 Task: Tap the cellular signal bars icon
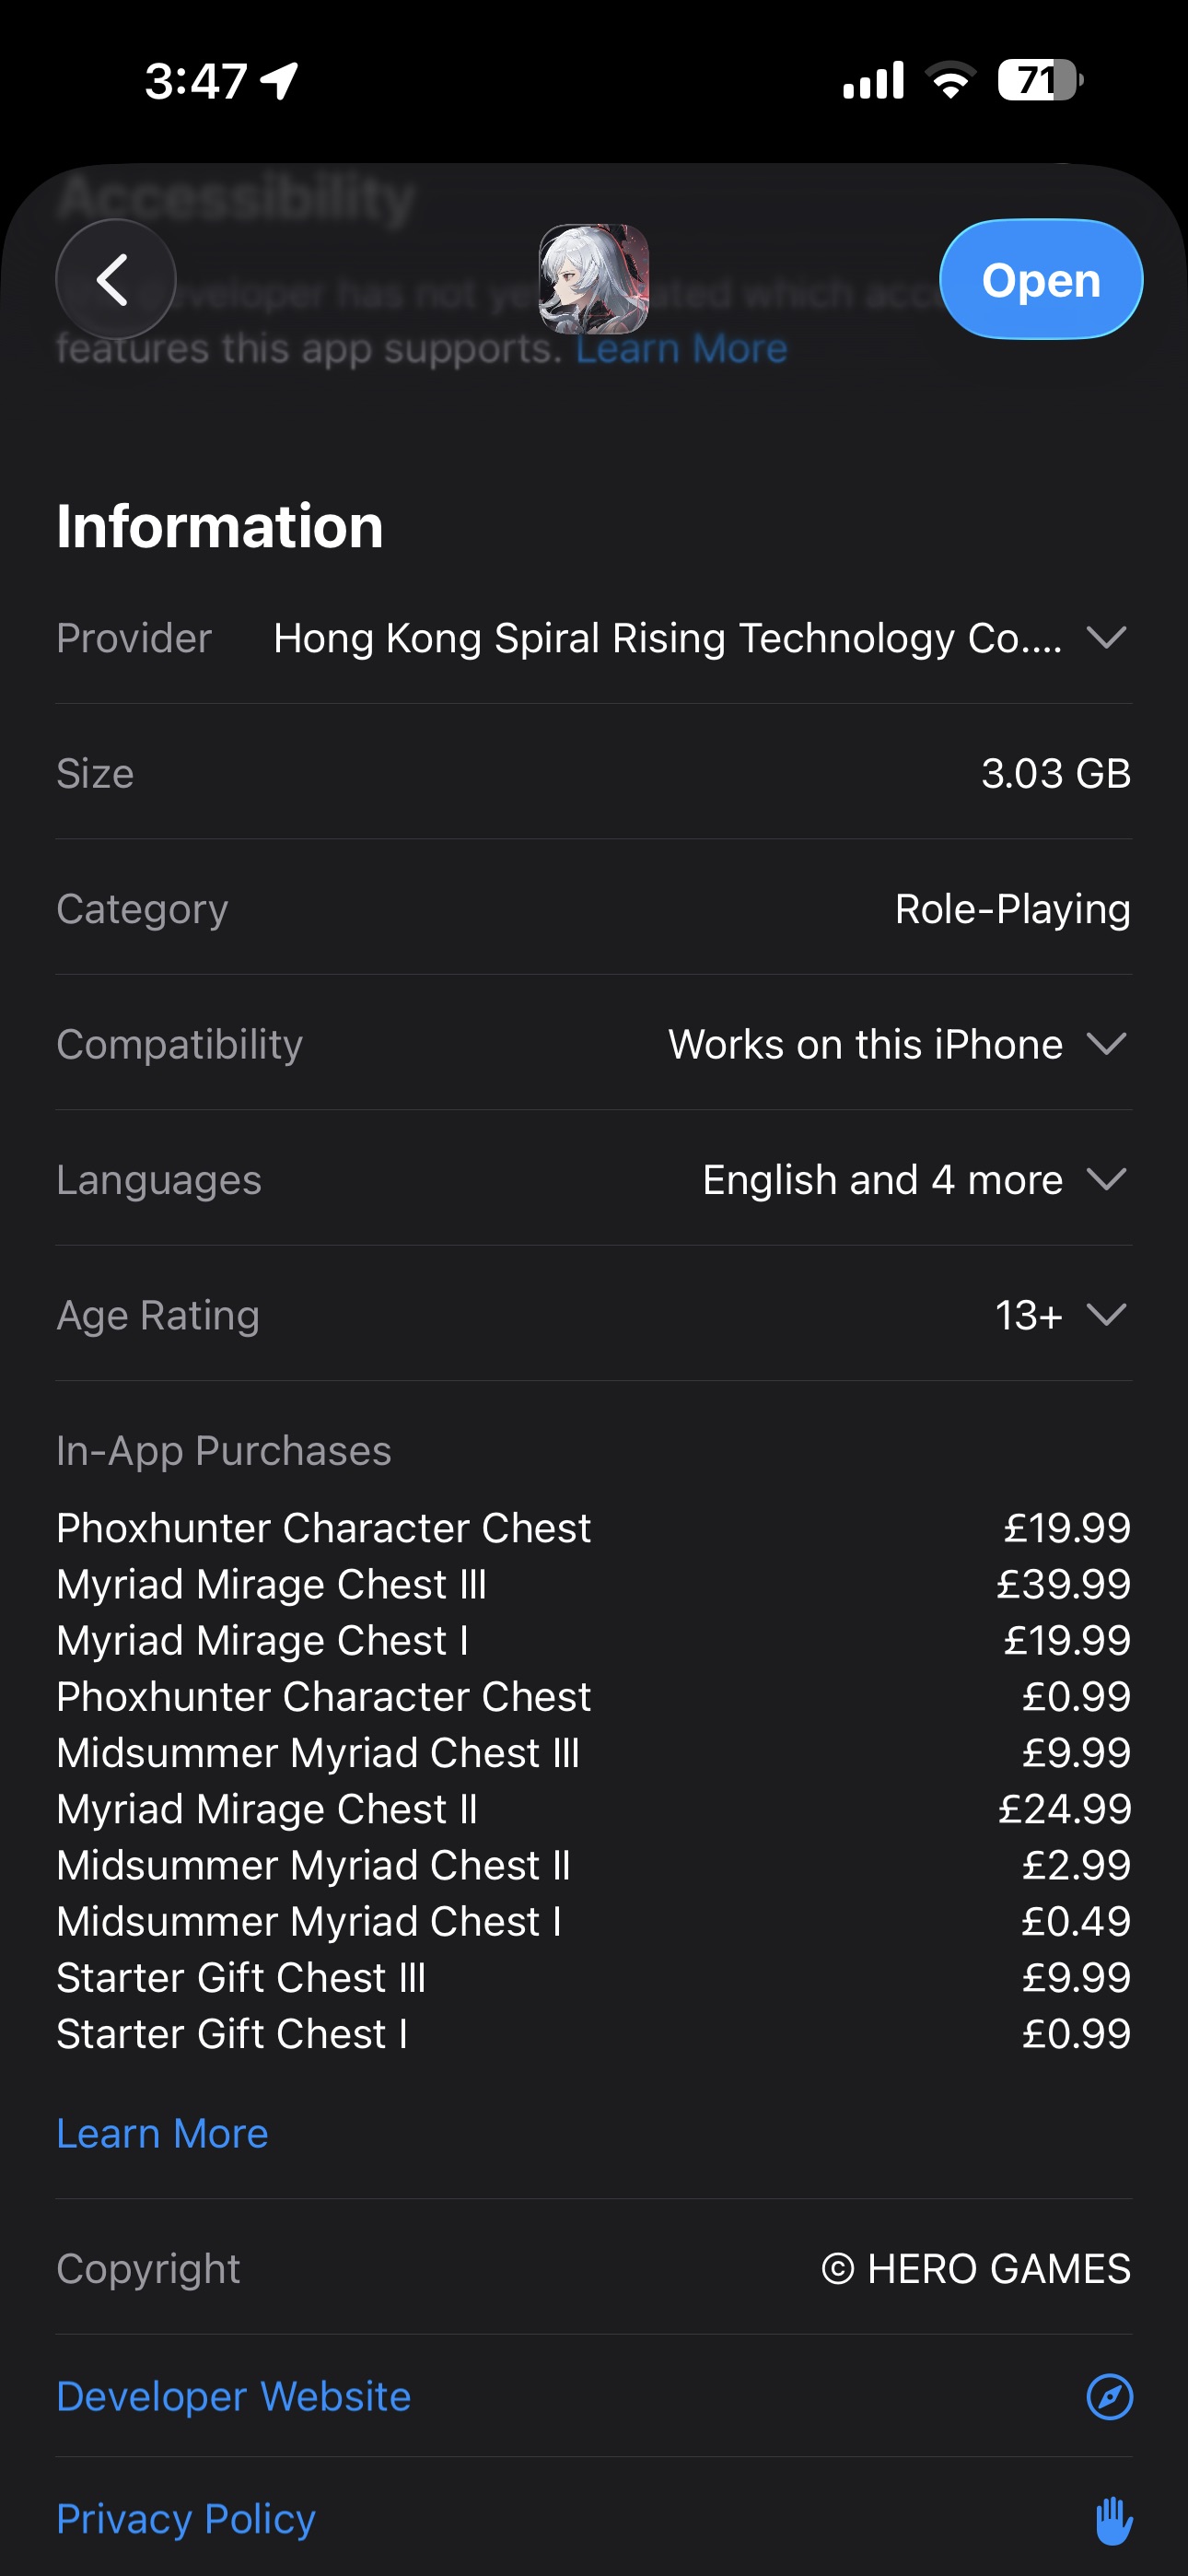pos(873,80)
